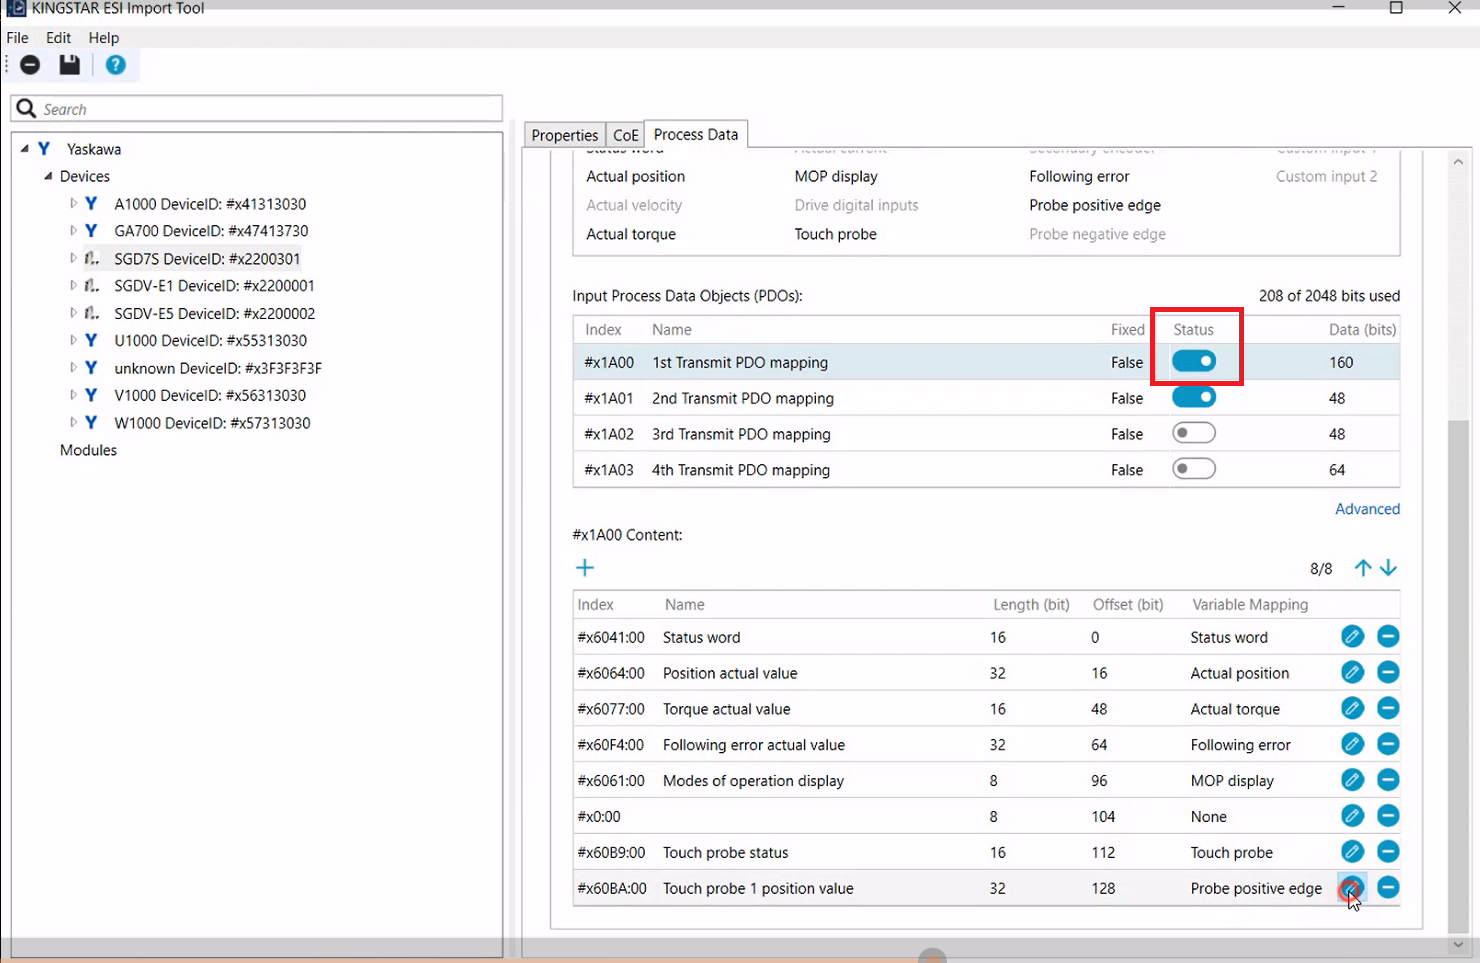Collapse the Yaskawa tree node
The image size is (1480, 963).
point(25,148)
